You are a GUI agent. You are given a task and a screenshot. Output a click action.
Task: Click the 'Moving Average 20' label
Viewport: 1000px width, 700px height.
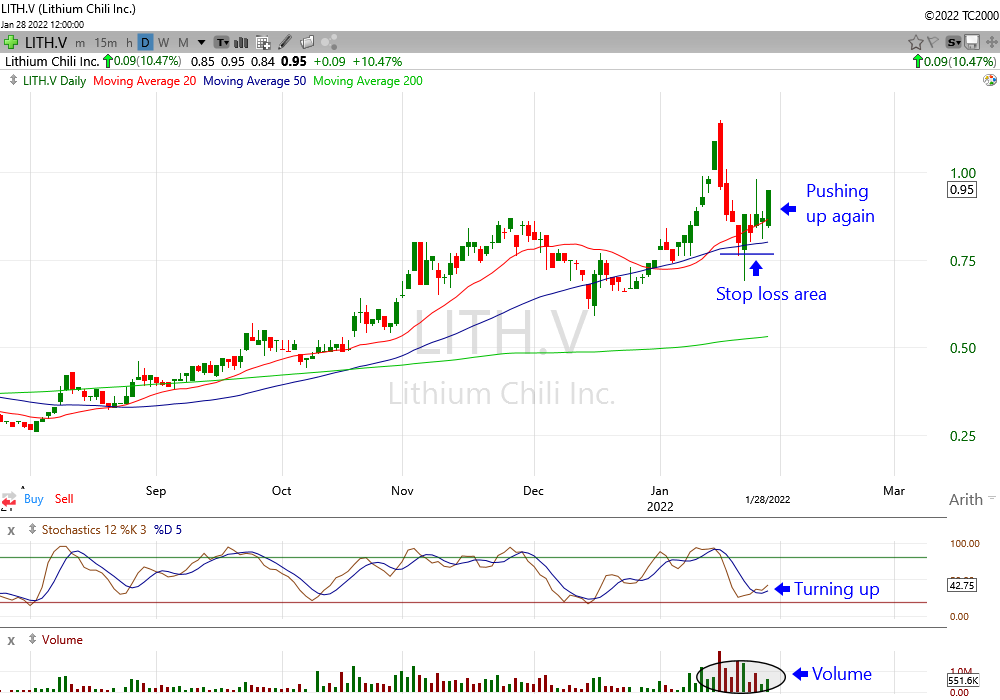click(145, 81)
